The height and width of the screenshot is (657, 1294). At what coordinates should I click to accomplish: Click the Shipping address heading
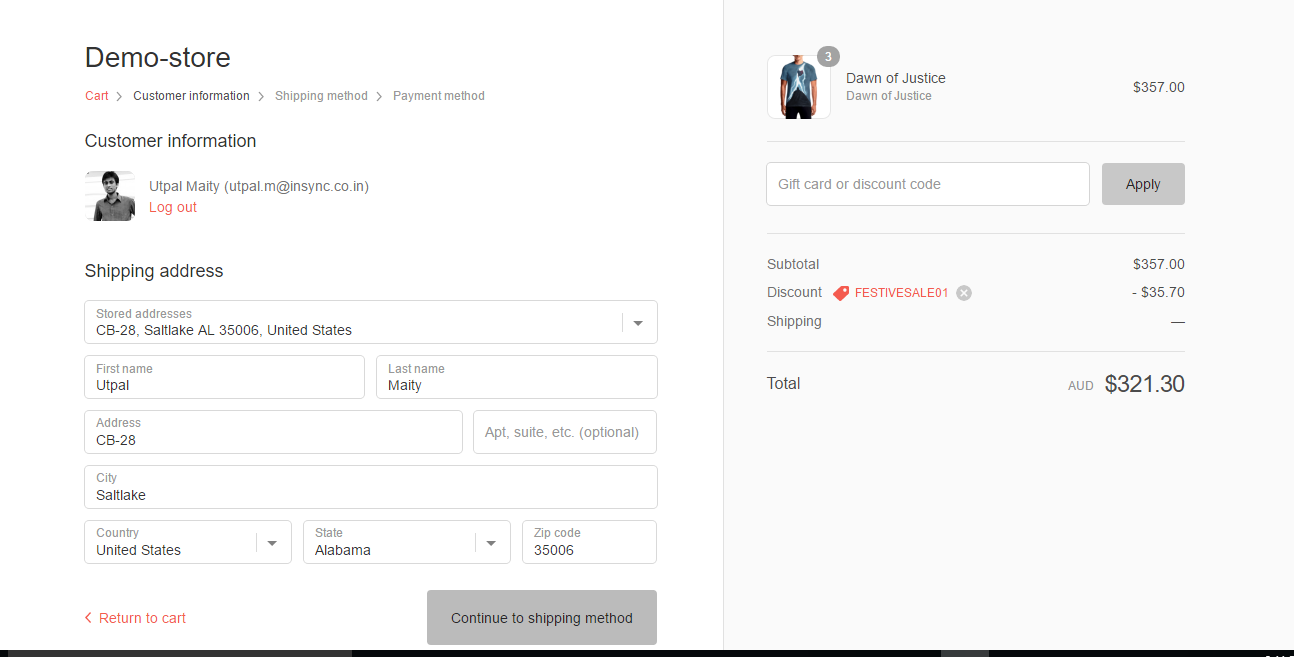(154, 271)
